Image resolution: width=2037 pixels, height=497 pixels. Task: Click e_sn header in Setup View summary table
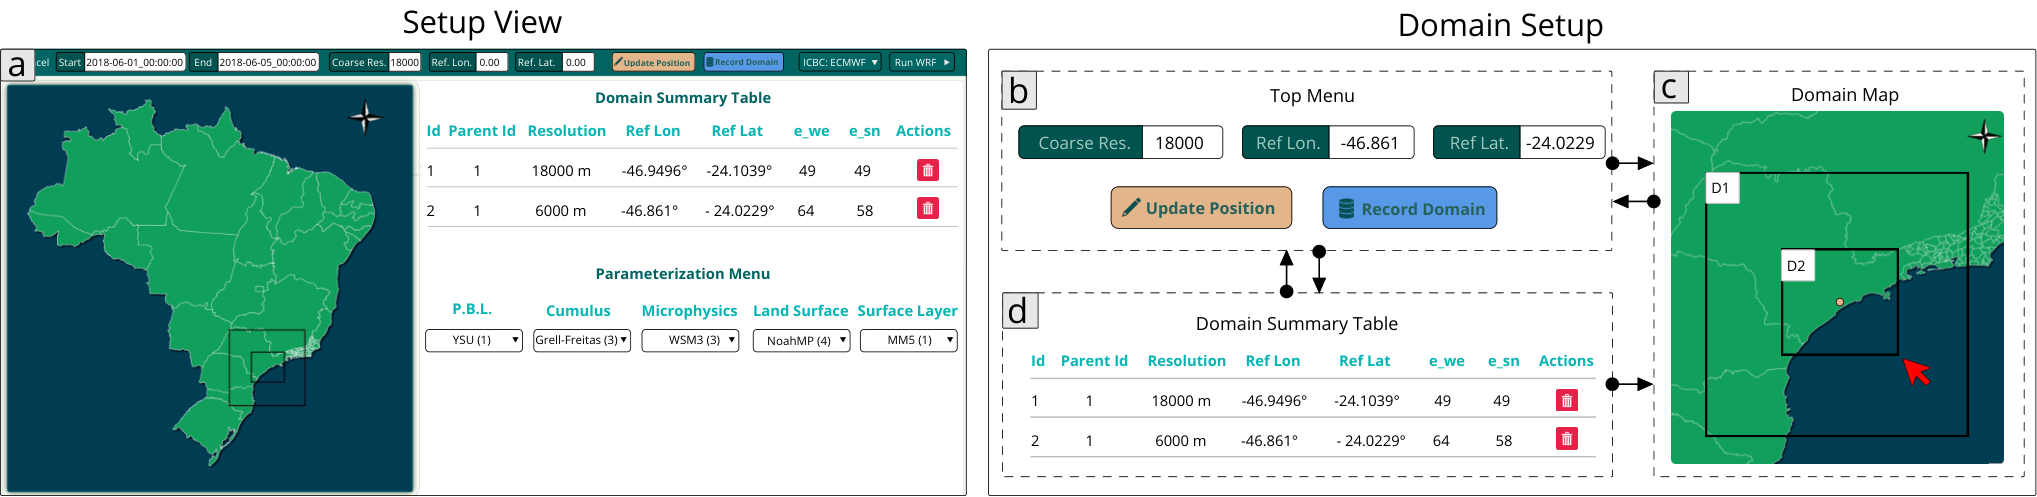865,131
